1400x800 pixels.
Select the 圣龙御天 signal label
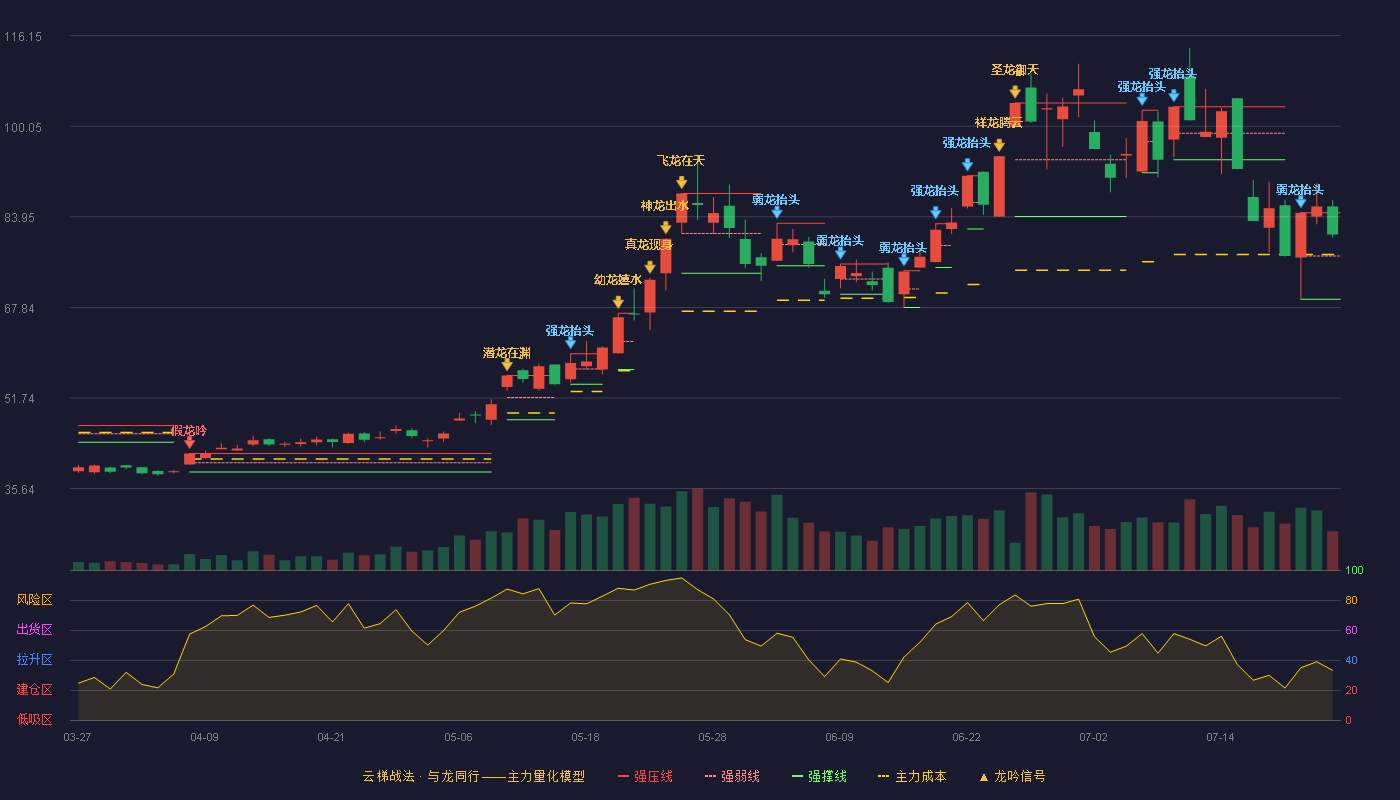(1015, 70)
